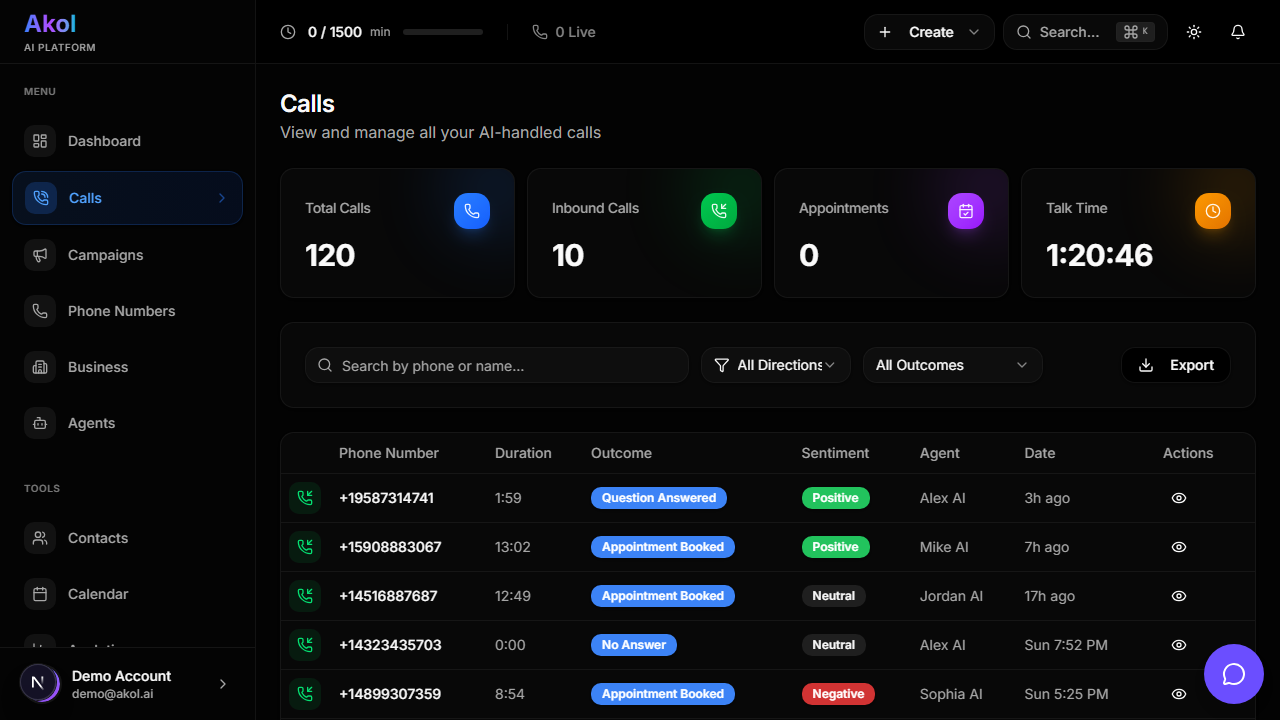1280x720 pixels.
Task: Export the calls list
Action: pyautogui.click(x=1176, y=365)
